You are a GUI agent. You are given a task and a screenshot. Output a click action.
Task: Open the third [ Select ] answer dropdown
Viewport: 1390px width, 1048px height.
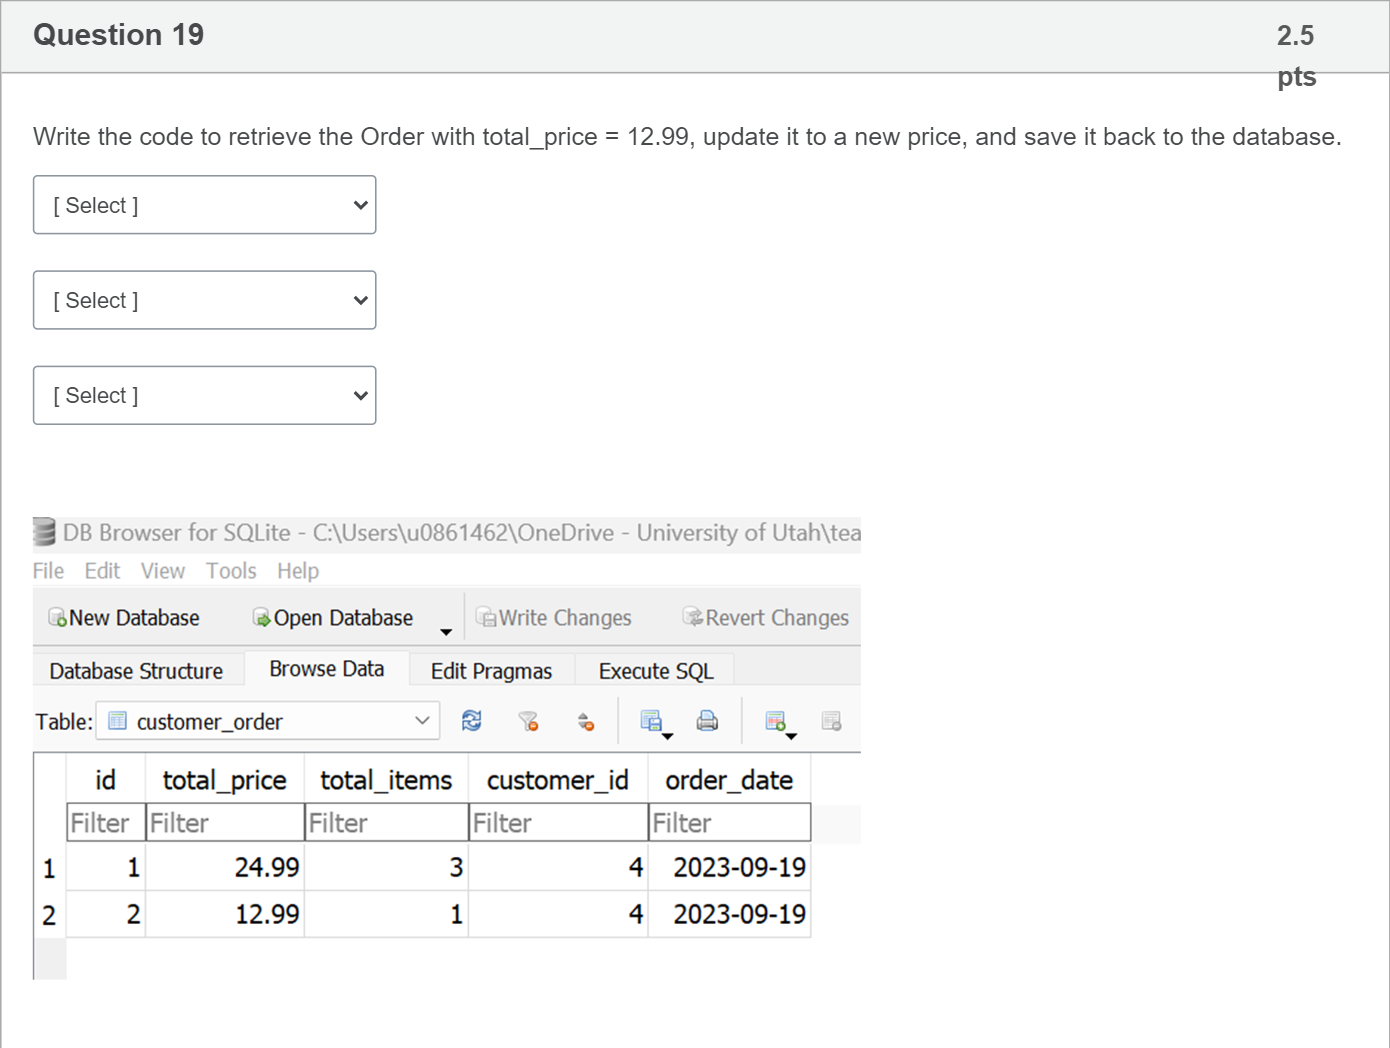(x=204, y=395)
